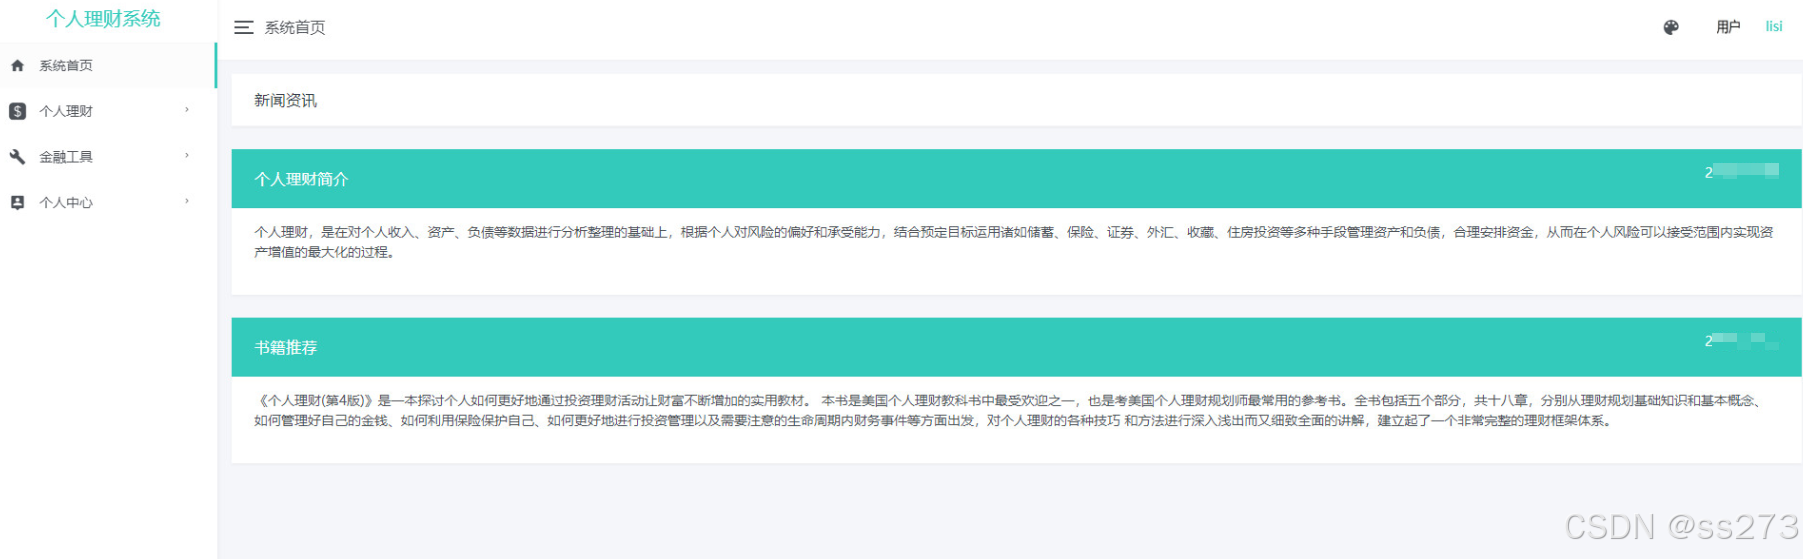Click the date on 书籍推荐 header
Viewport: 1803px width, 559px height.
pyautogui.click(x=1741, y=340)
